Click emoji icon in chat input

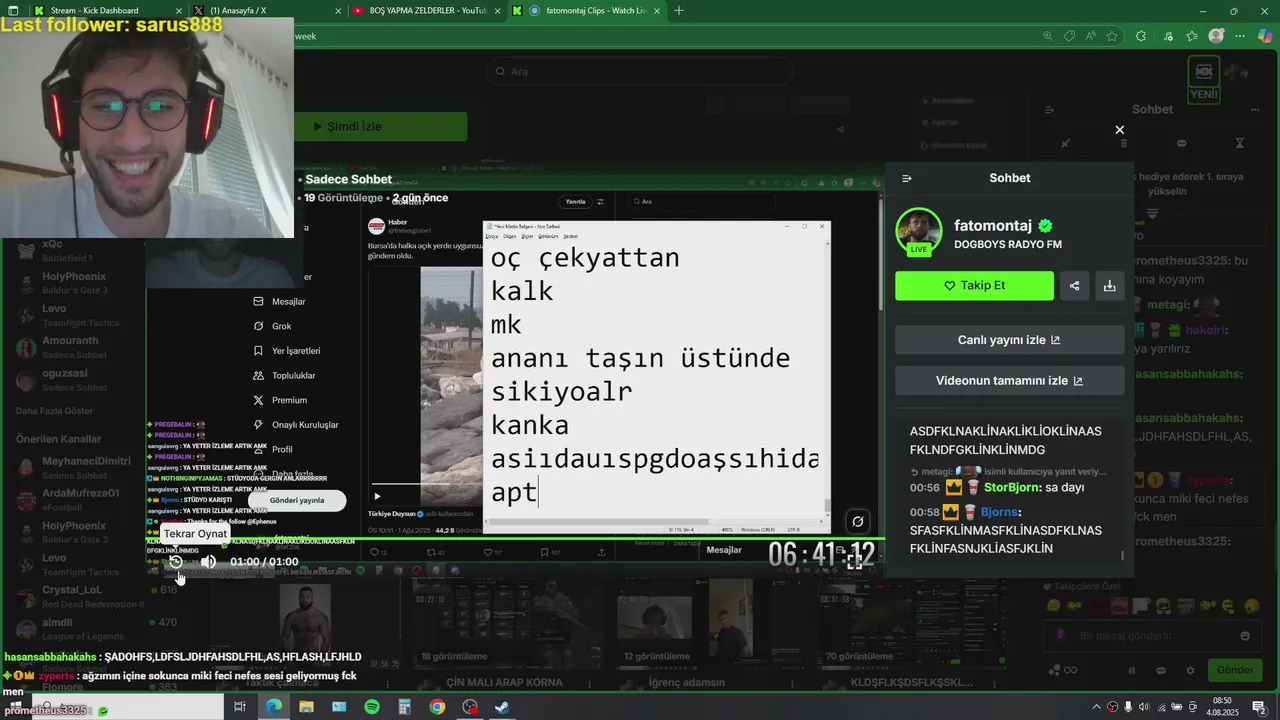pos(1245,636)
